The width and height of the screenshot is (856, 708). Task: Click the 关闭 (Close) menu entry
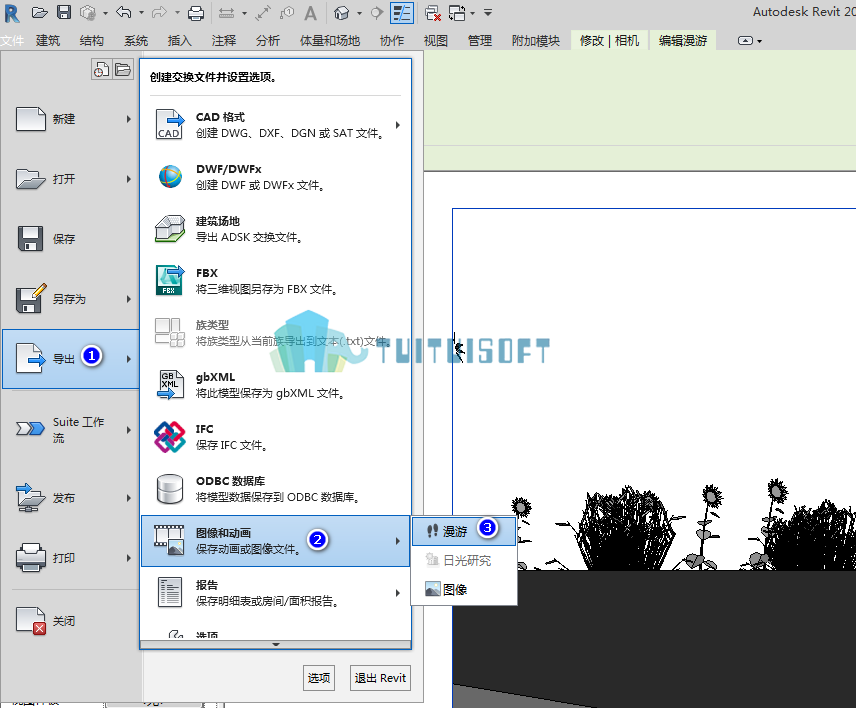tap(70, 621)
